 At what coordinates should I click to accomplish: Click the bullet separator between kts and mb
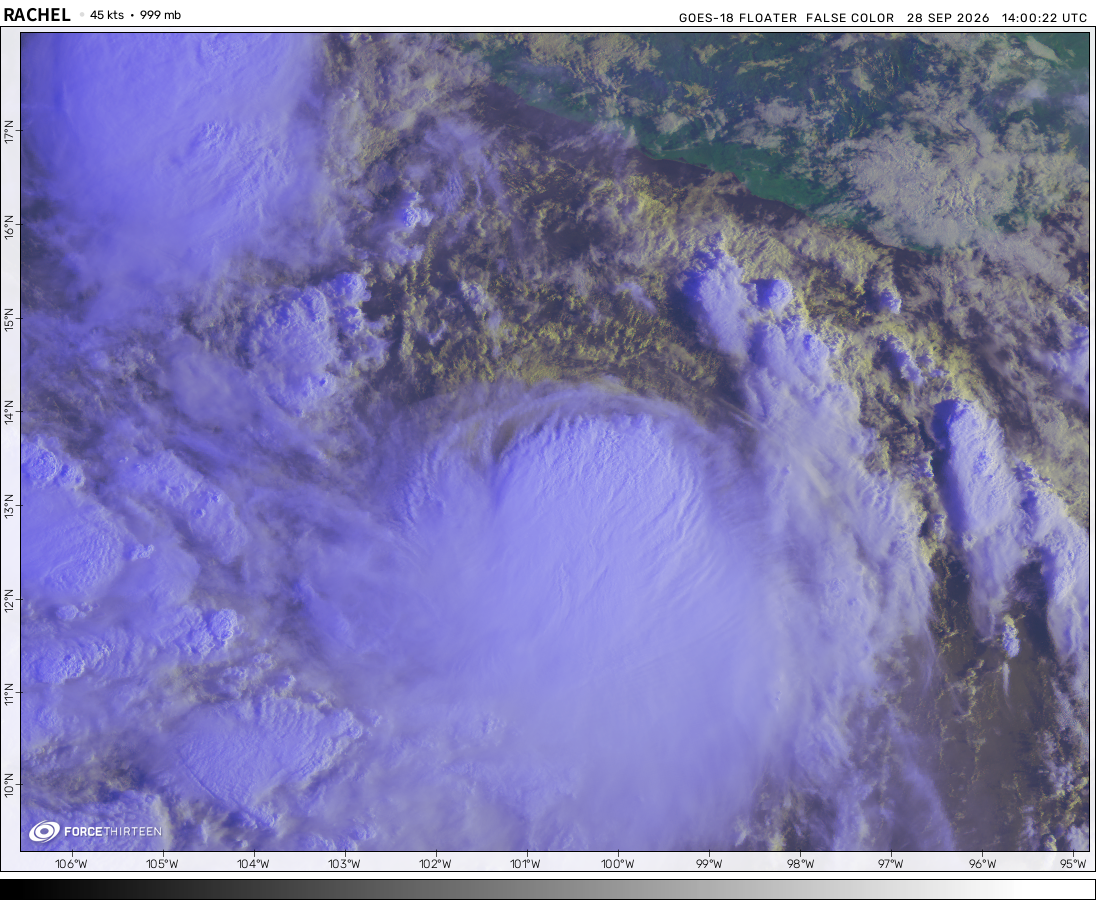132,15
